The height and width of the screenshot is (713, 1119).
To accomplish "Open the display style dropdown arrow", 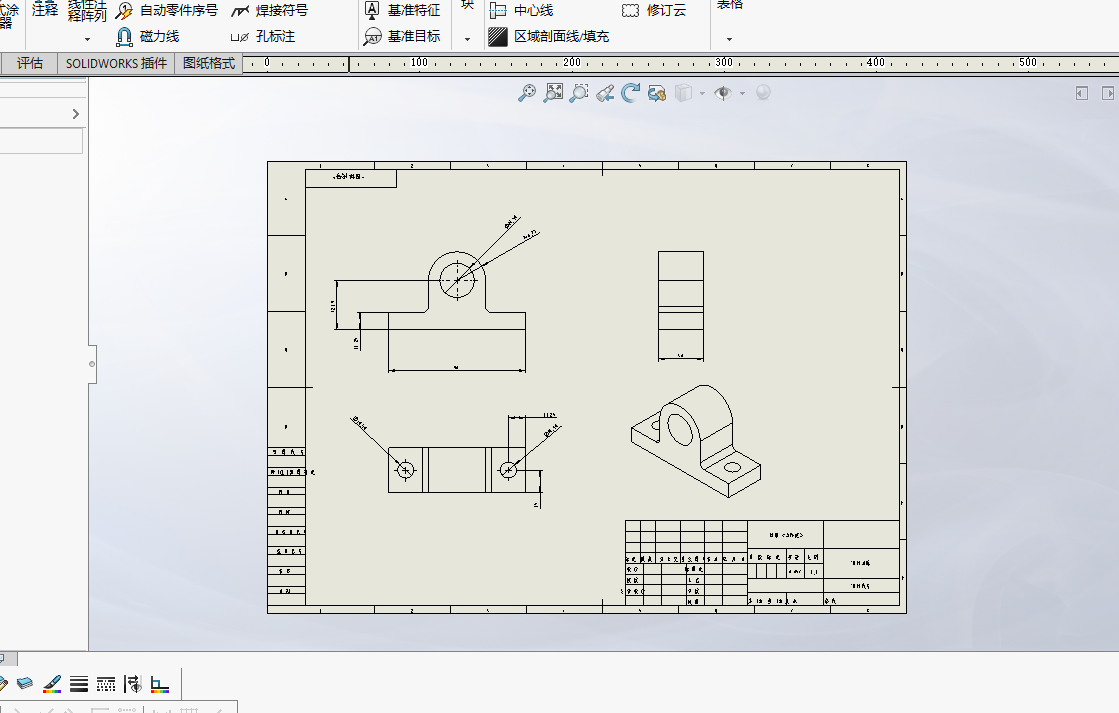I will pyautogui.click(x=702, y=93).
